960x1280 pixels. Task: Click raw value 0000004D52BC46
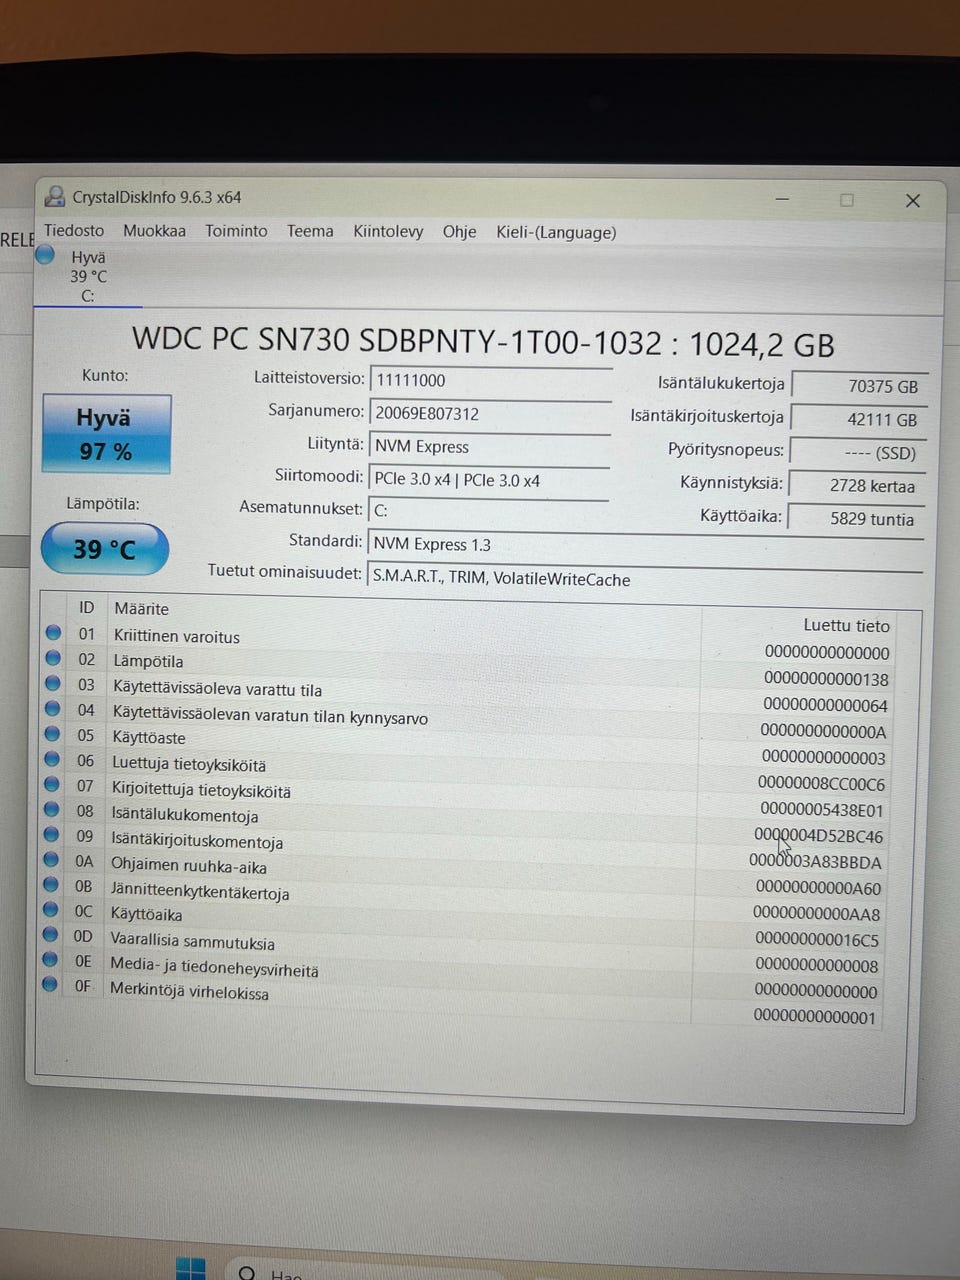pyautogui.click(x=818, y=836)
